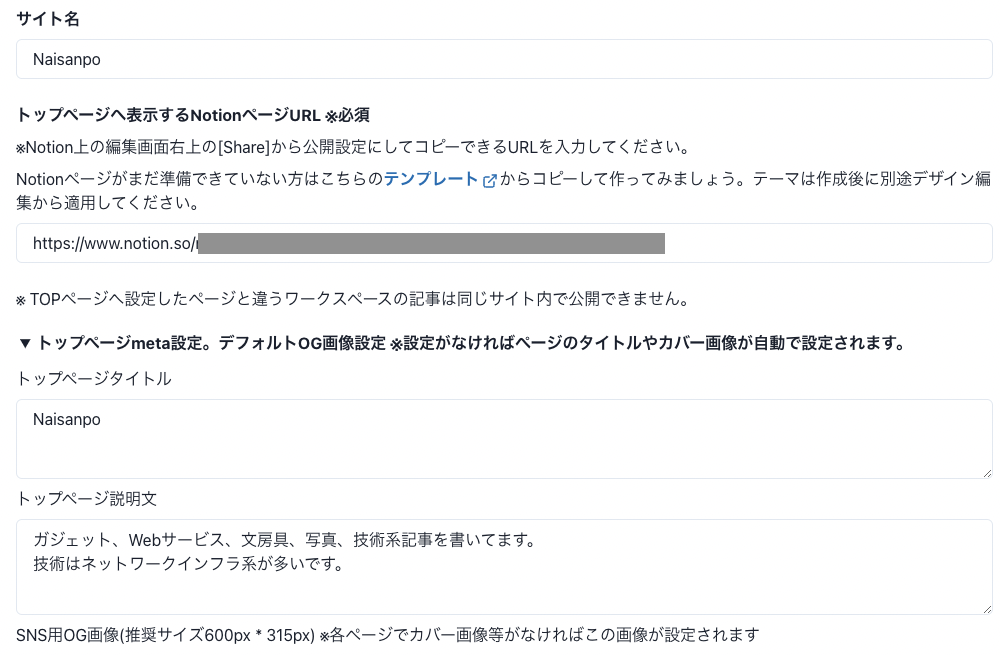
Task: Collapse the トップページmeta設定 disclosure triangle
Action: [25, 343]
